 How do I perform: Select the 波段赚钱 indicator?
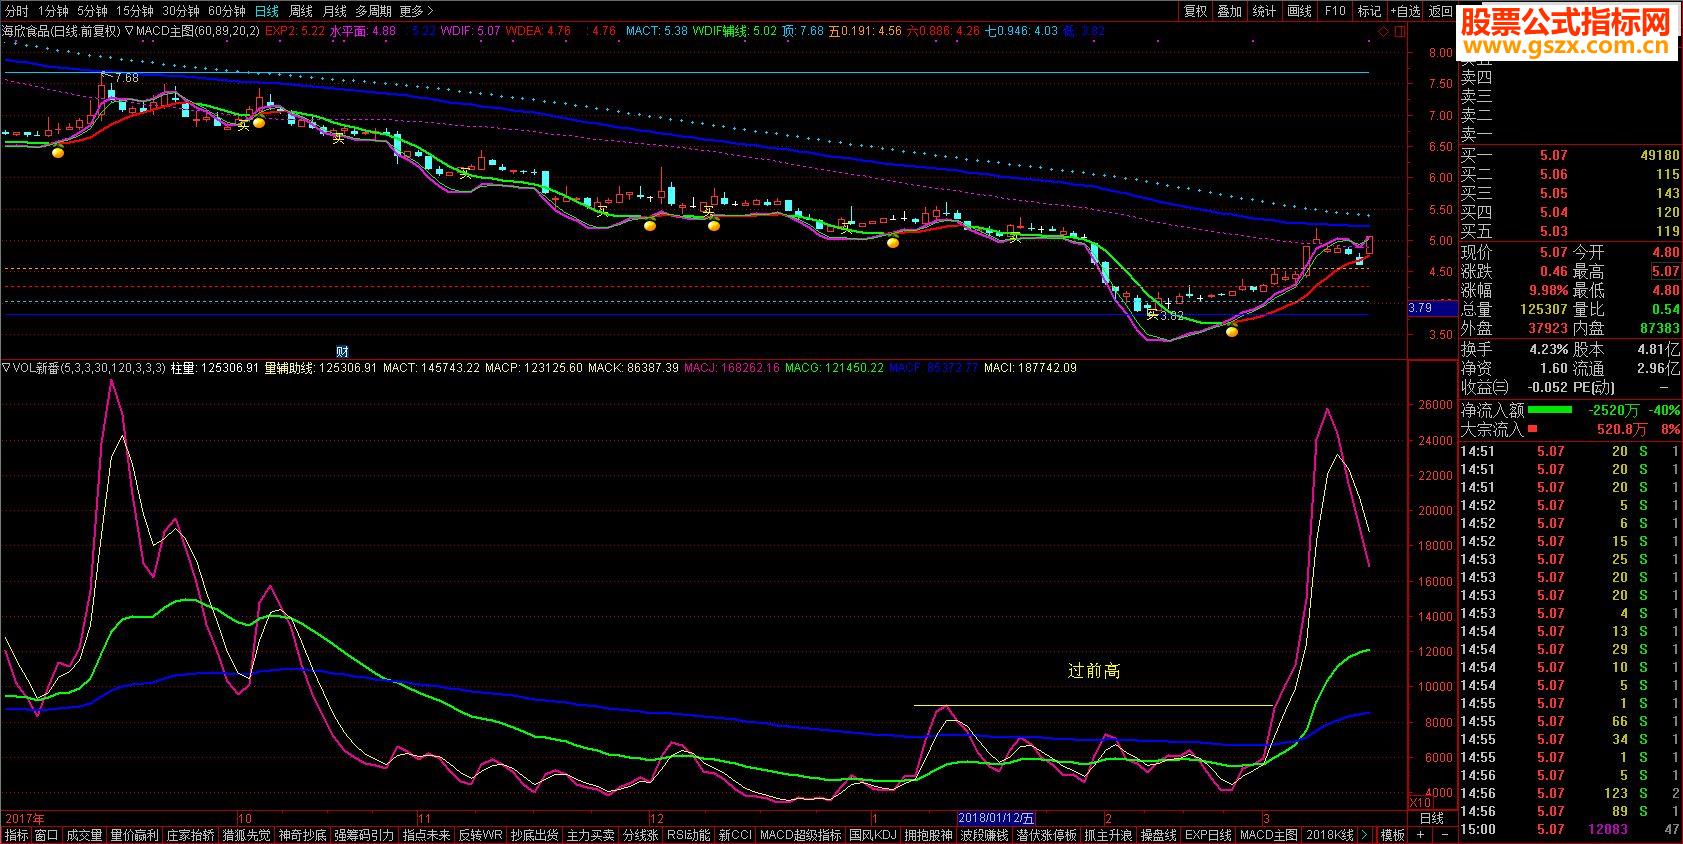click(984, 835)
